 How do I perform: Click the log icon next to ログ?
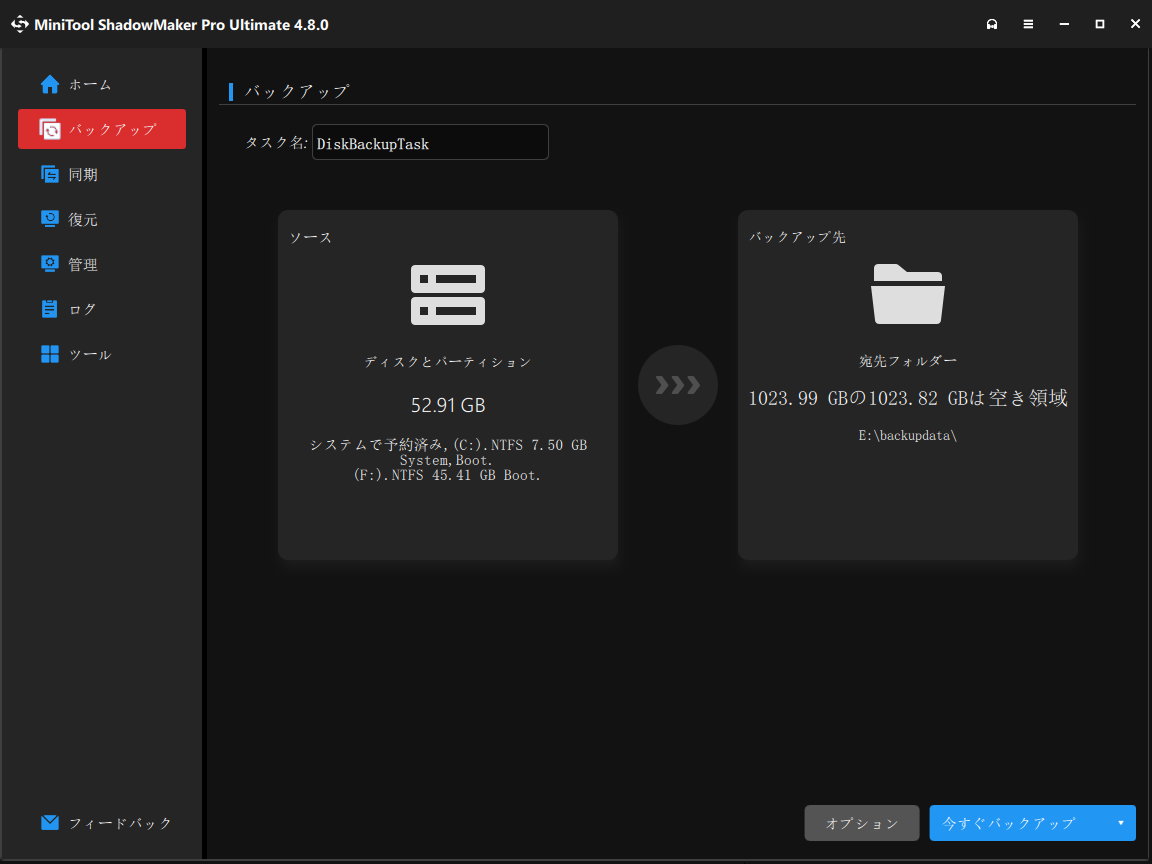tap(49, 309)
